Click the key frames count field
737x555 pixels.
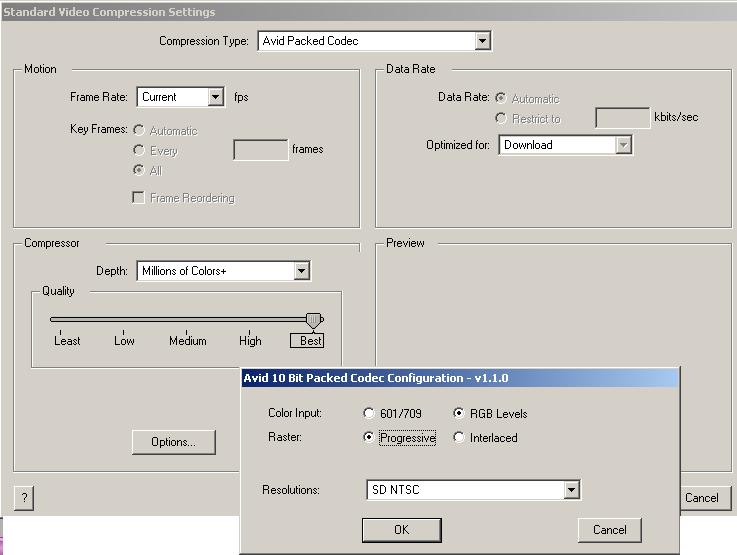coord(260,150)
